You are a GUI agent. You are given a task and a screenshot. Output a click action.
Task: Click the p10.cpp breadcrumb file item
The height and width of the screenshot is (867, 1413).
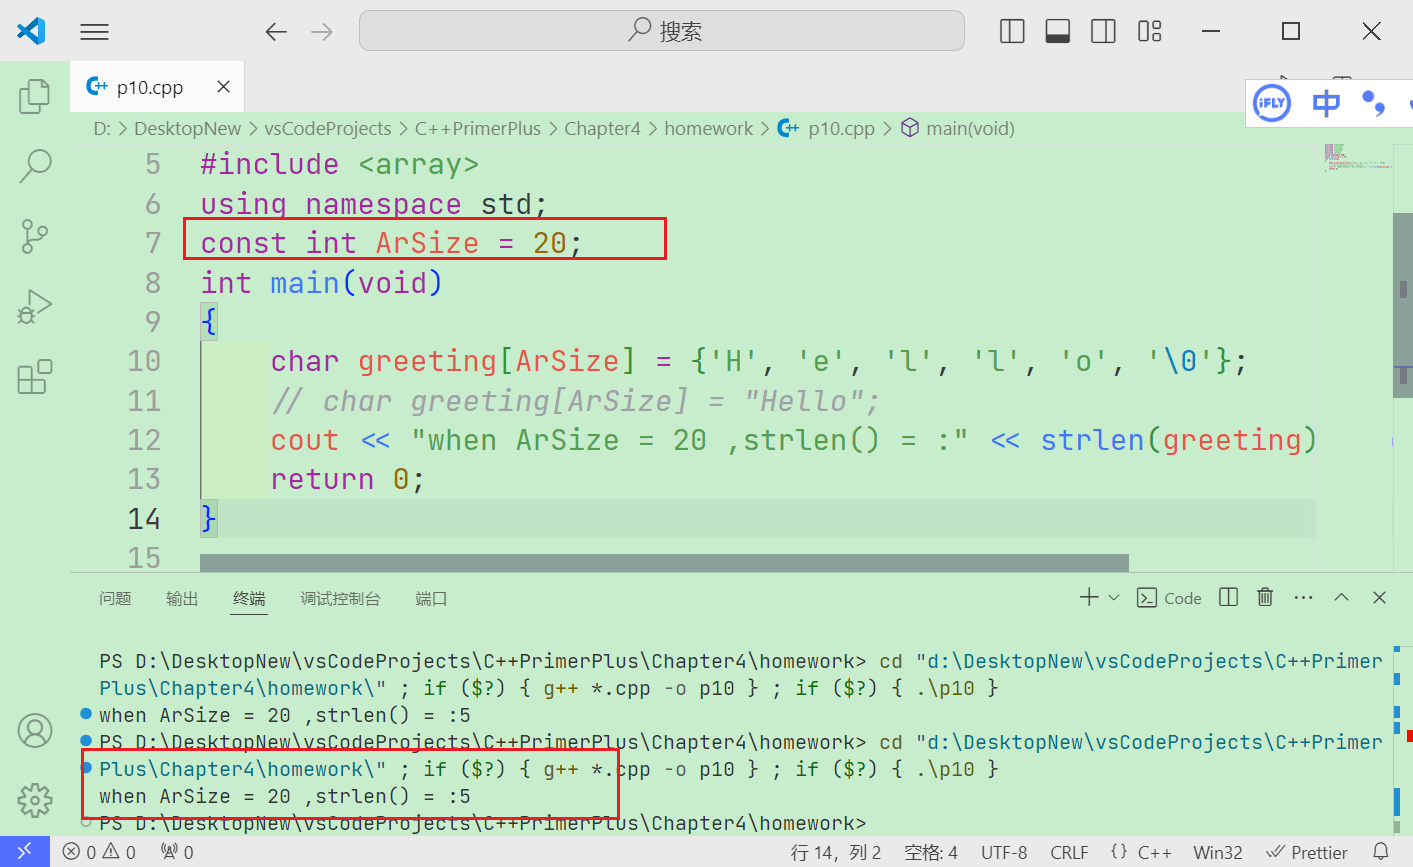tap(827, 129)
